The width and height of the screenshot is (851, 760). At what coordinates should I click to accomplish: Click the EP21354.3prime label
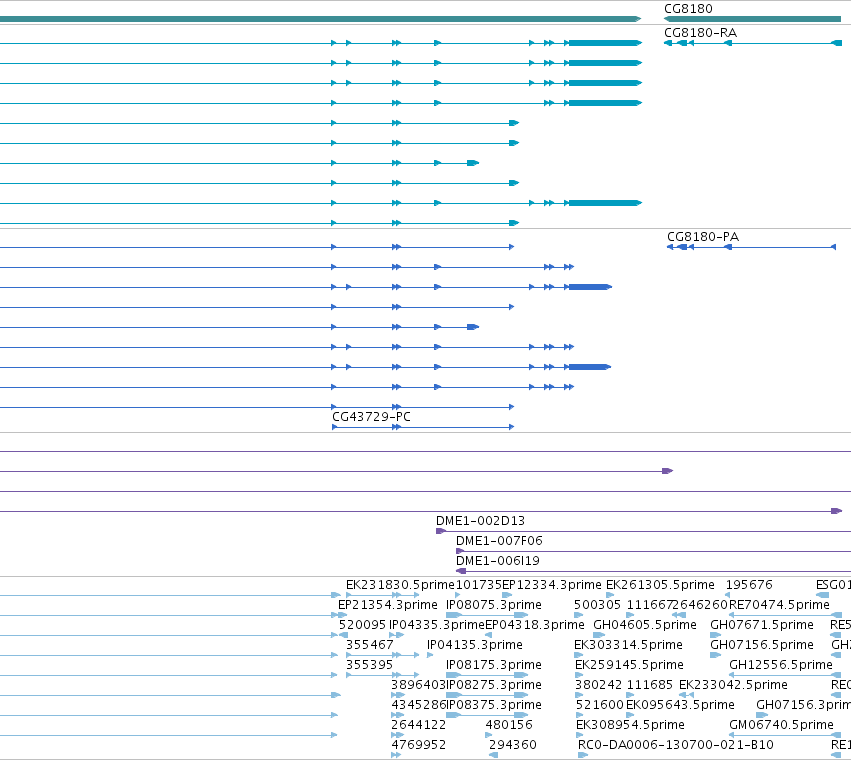tap(388, 605)
